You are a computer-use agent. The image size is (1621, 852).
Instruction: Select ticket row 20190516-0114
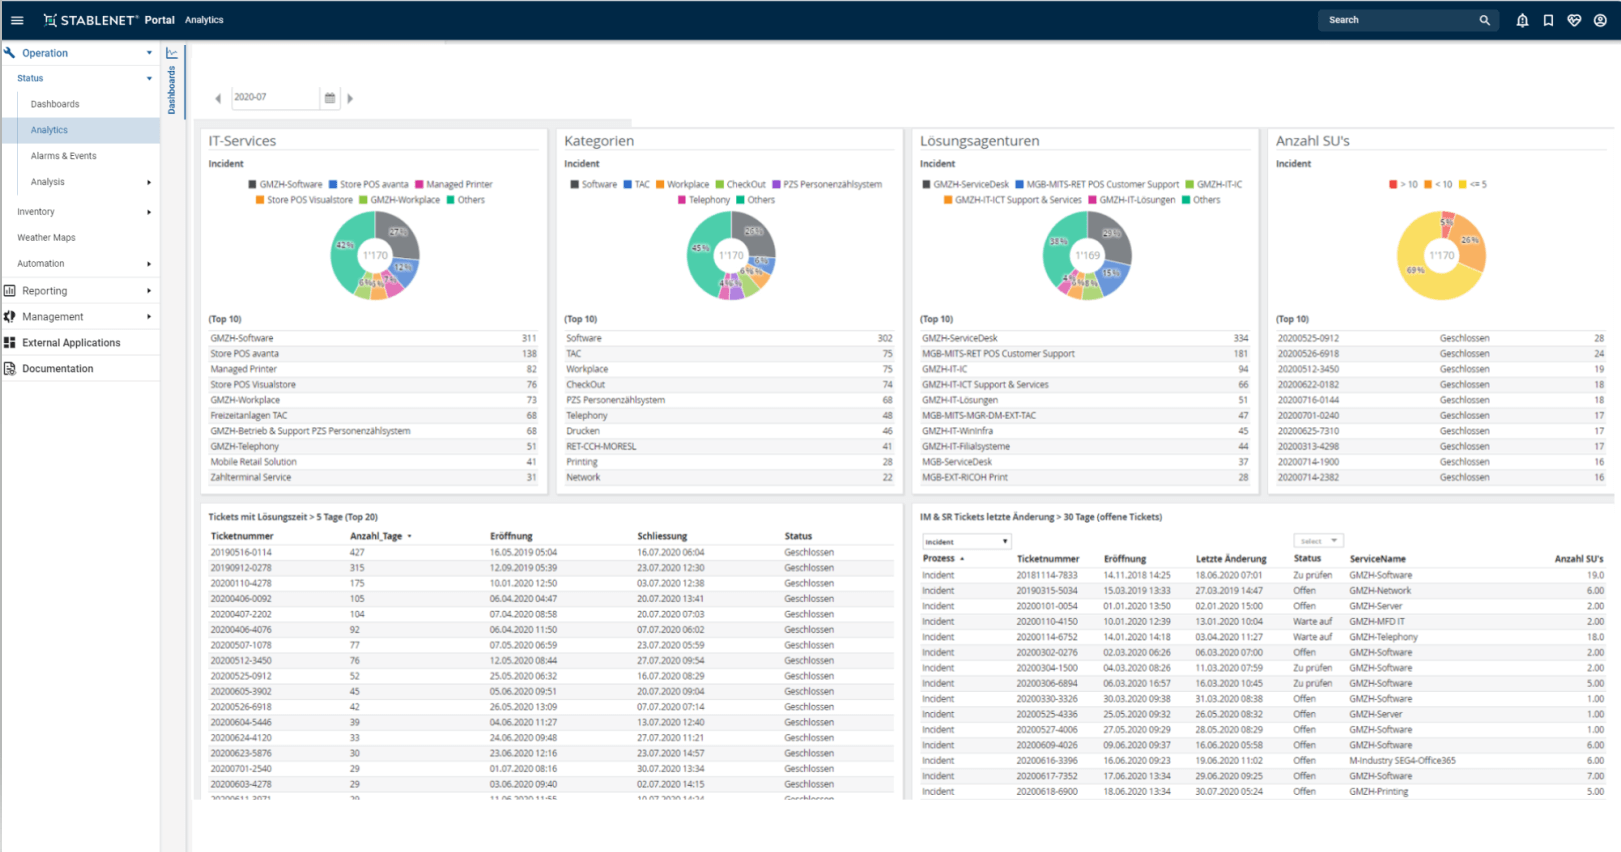point(551,552)
